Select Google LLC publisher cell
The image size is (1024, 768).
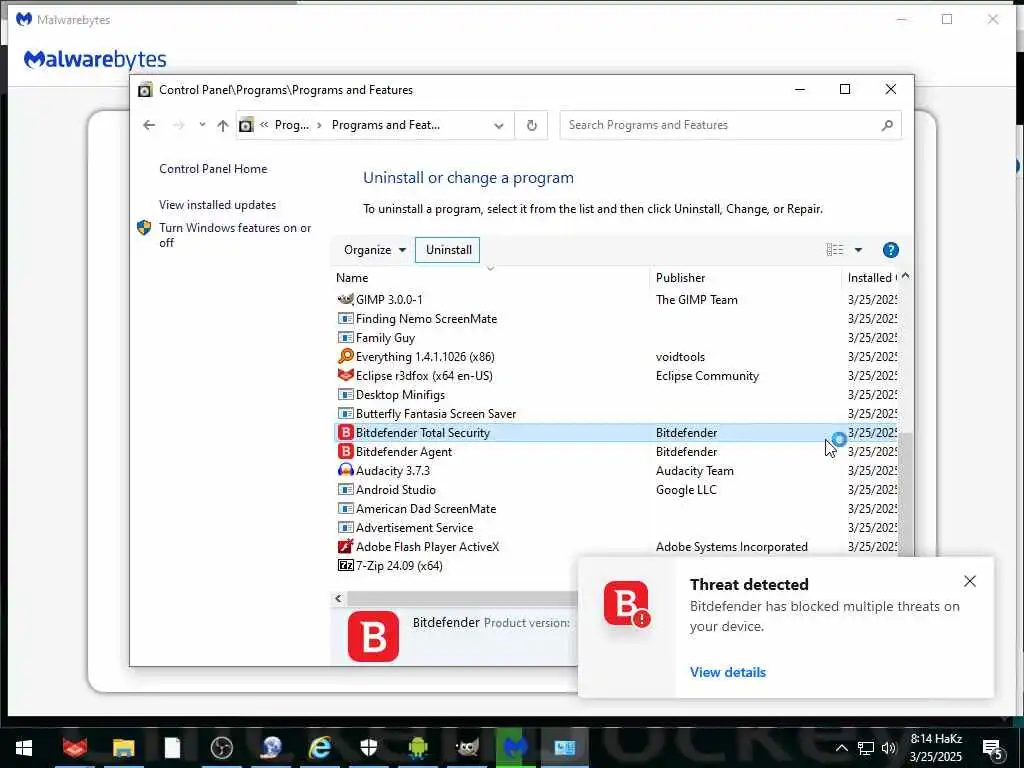686,490
